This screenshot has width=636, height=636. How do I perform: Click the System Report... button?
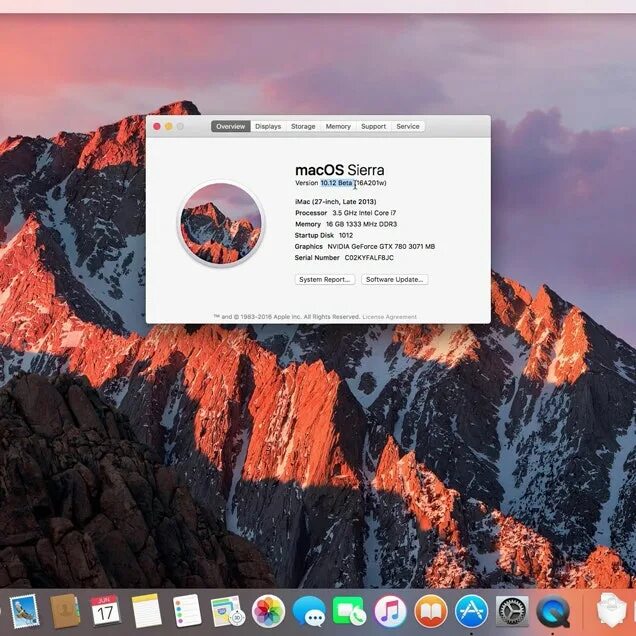[x=324, y=279]
